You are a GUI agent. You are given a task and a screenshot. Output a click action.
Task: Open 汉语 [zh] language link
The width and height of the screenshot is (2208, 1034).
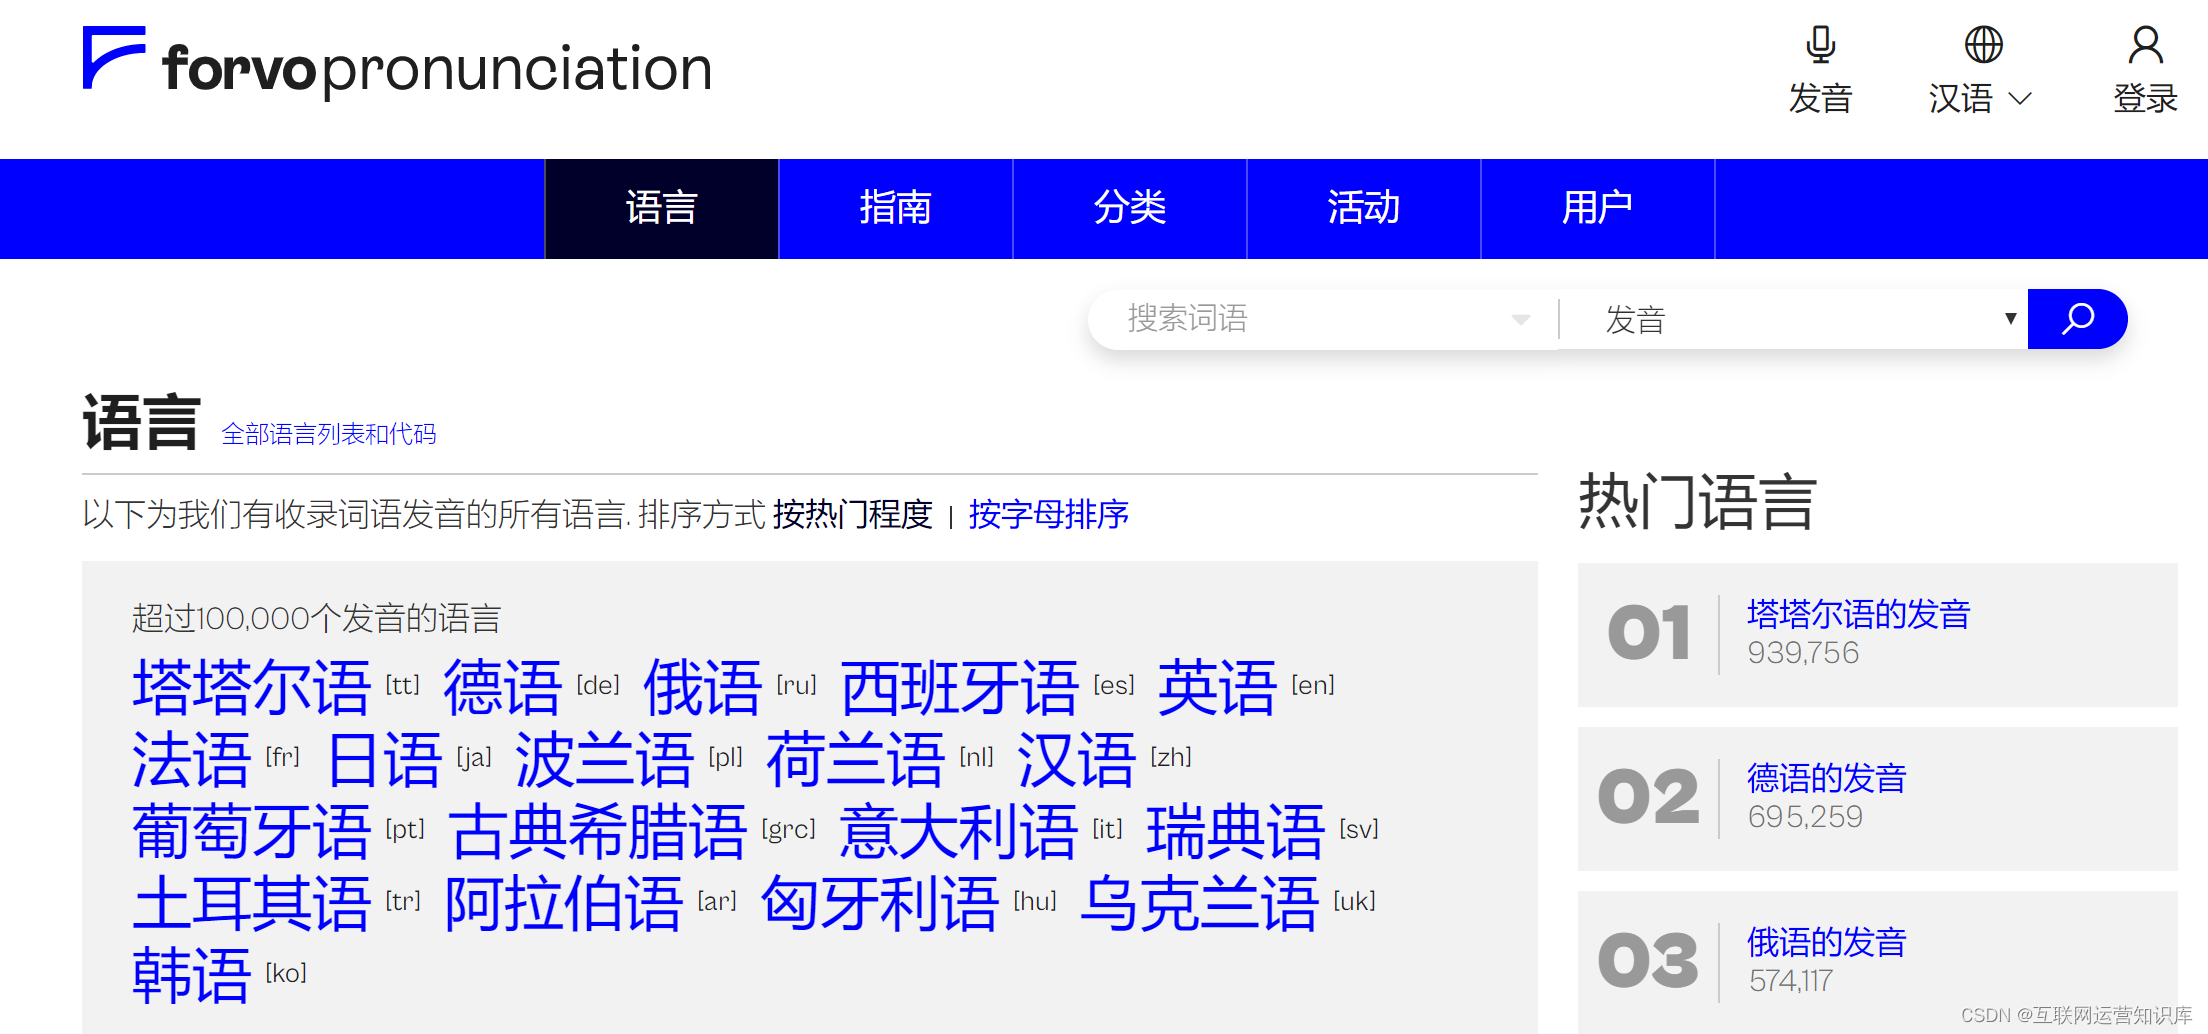(1076, 759)
